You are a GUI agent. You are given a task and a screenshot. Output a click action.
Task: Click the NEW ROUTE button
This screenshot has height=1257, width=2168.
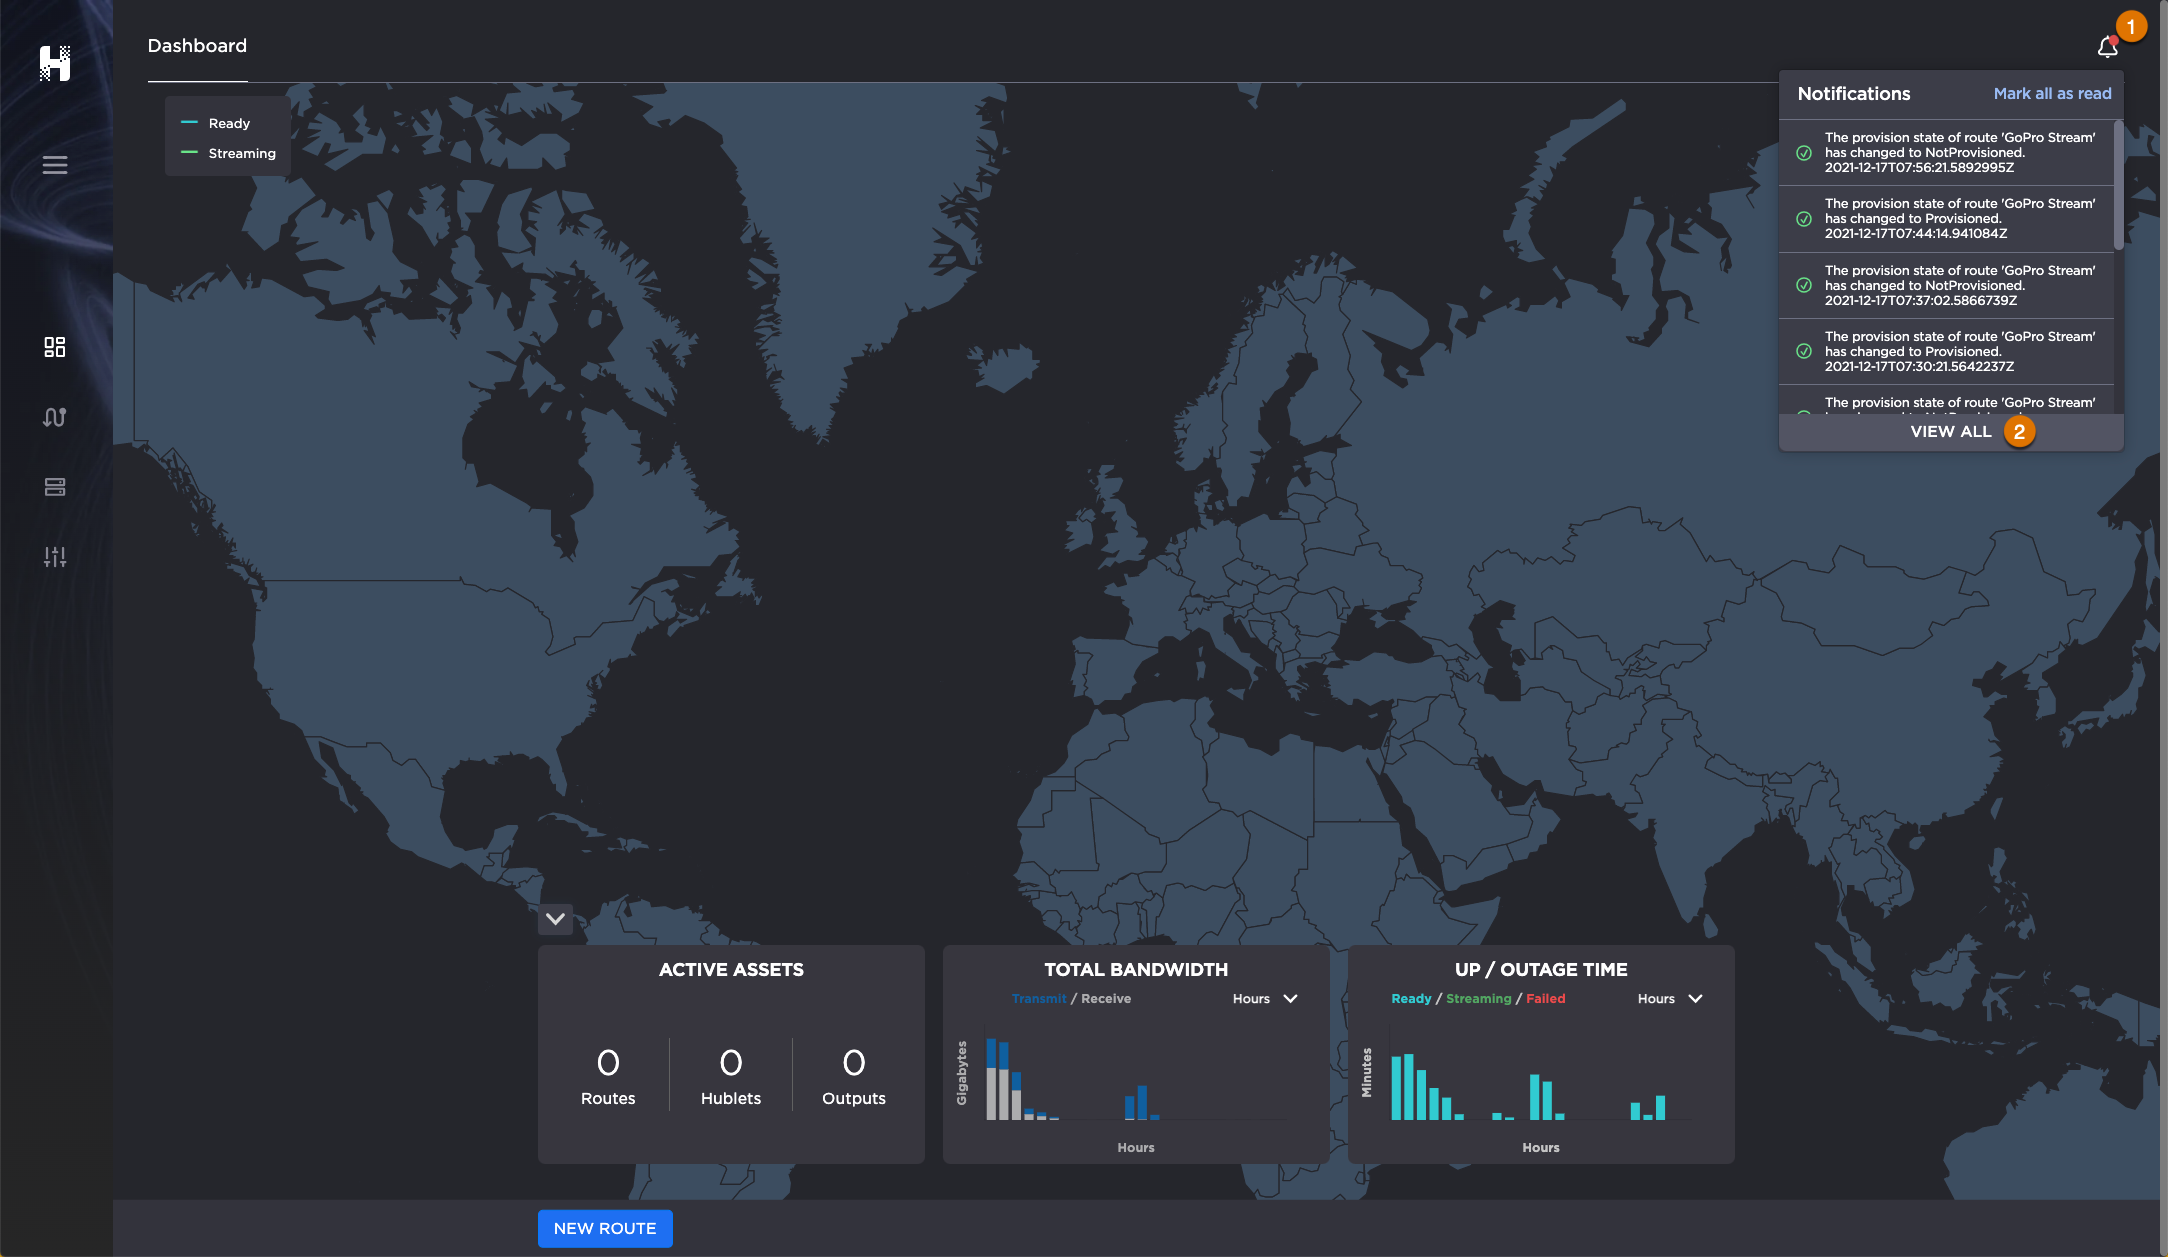[605, 1228]
